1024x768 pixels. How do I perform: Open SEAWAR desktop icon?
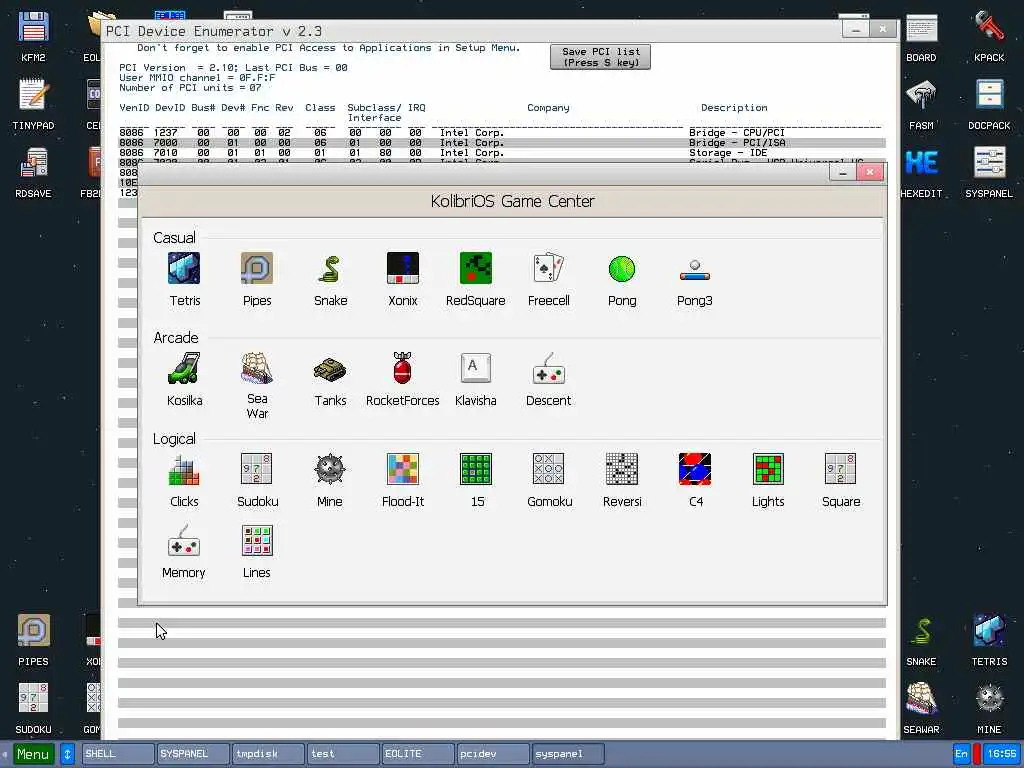click(x=921, y=708)
